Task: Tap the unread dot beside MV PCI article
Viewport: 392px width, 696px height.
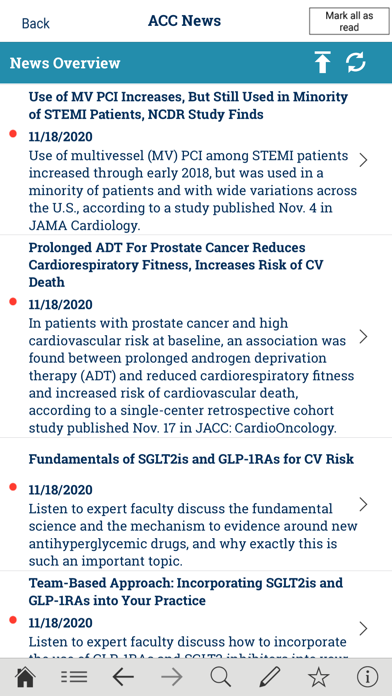Action: (x=13, y=134)
